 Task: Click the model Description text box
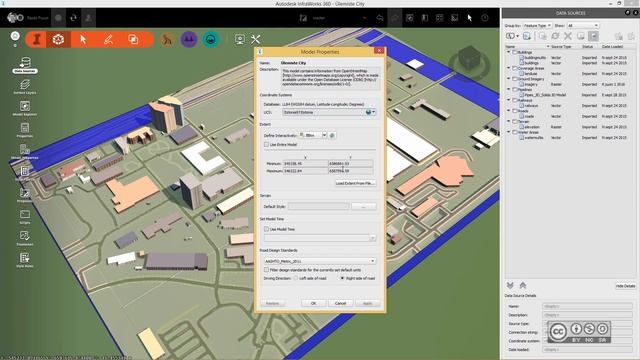331,77
